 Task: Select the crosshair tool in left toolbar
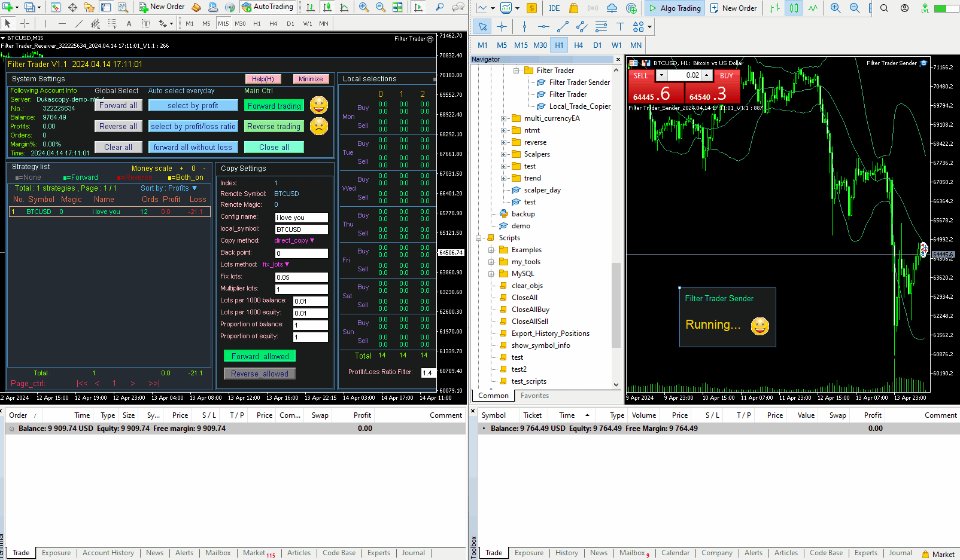24,23
